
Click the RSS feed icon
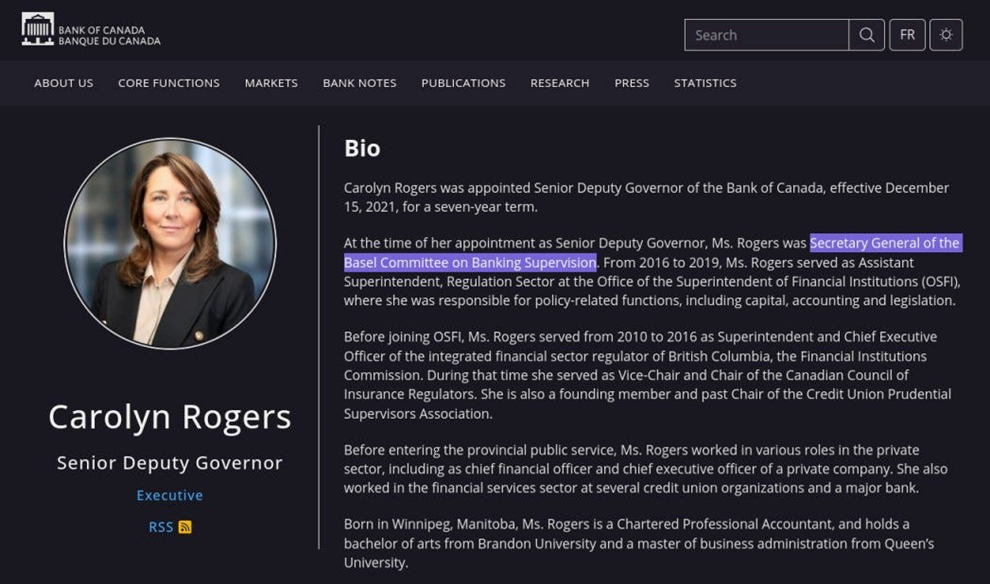click(x=185, y=527)
